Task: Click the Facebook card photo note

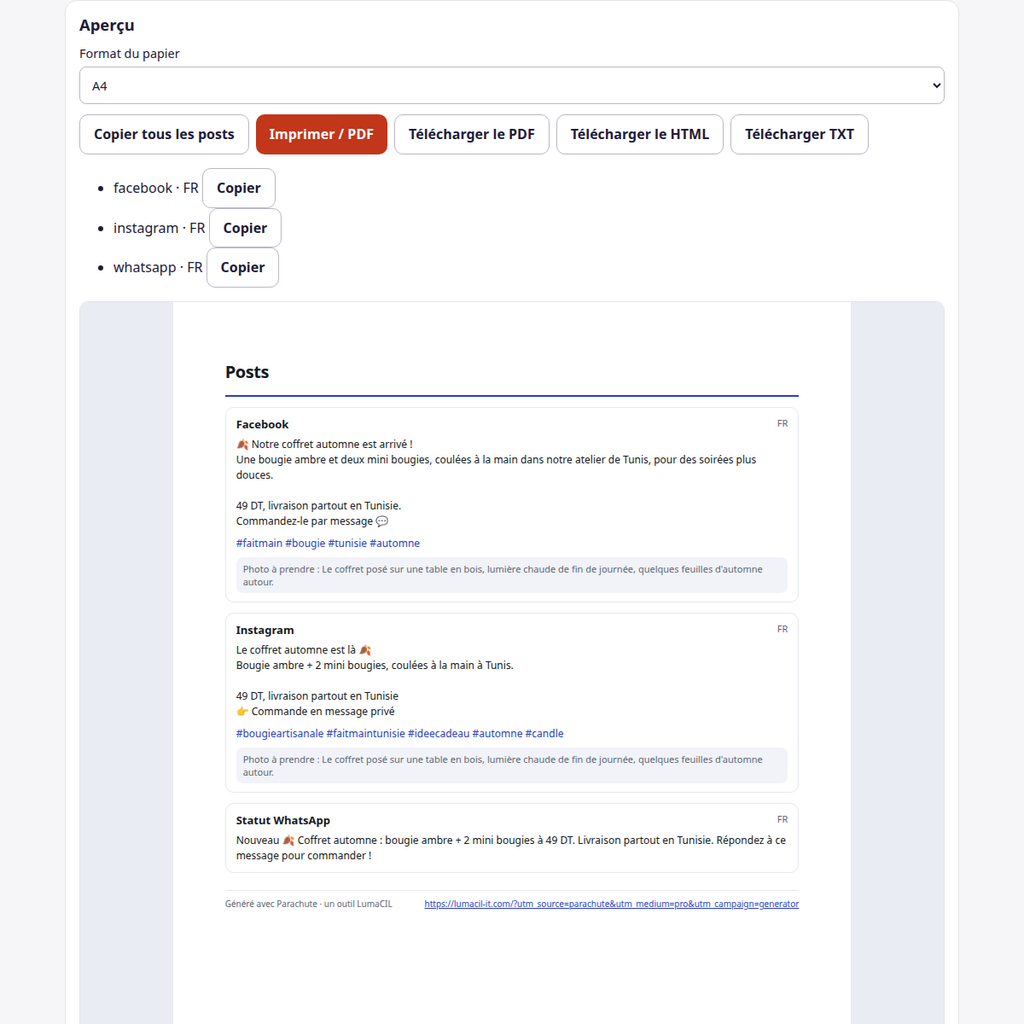Action: (x=511, y=575)
